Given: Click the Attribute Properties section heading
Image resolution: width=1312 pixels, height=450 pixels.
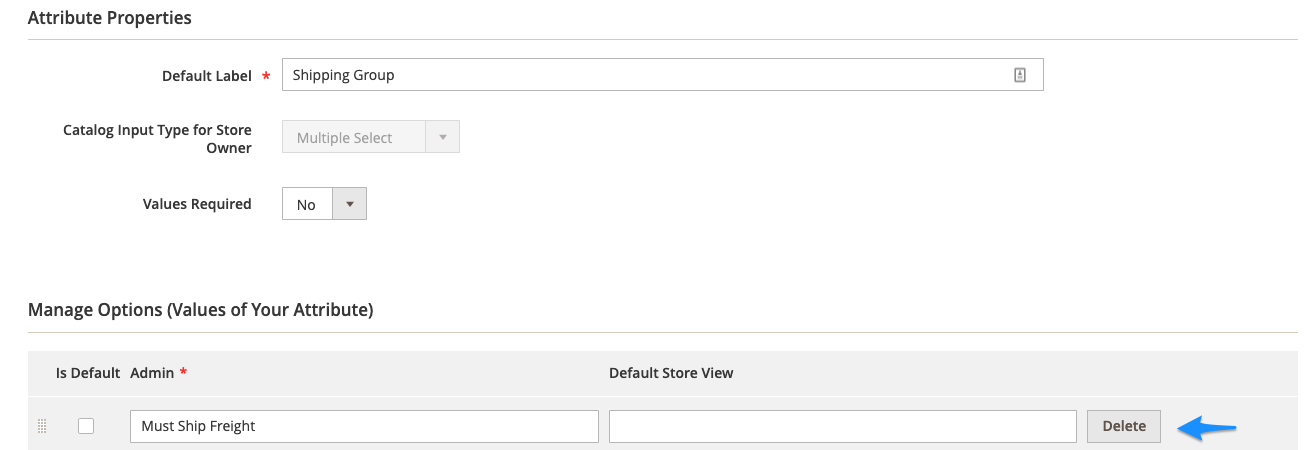Looking at the screenshot, I should pyautogui.click(x=110, y=18).
